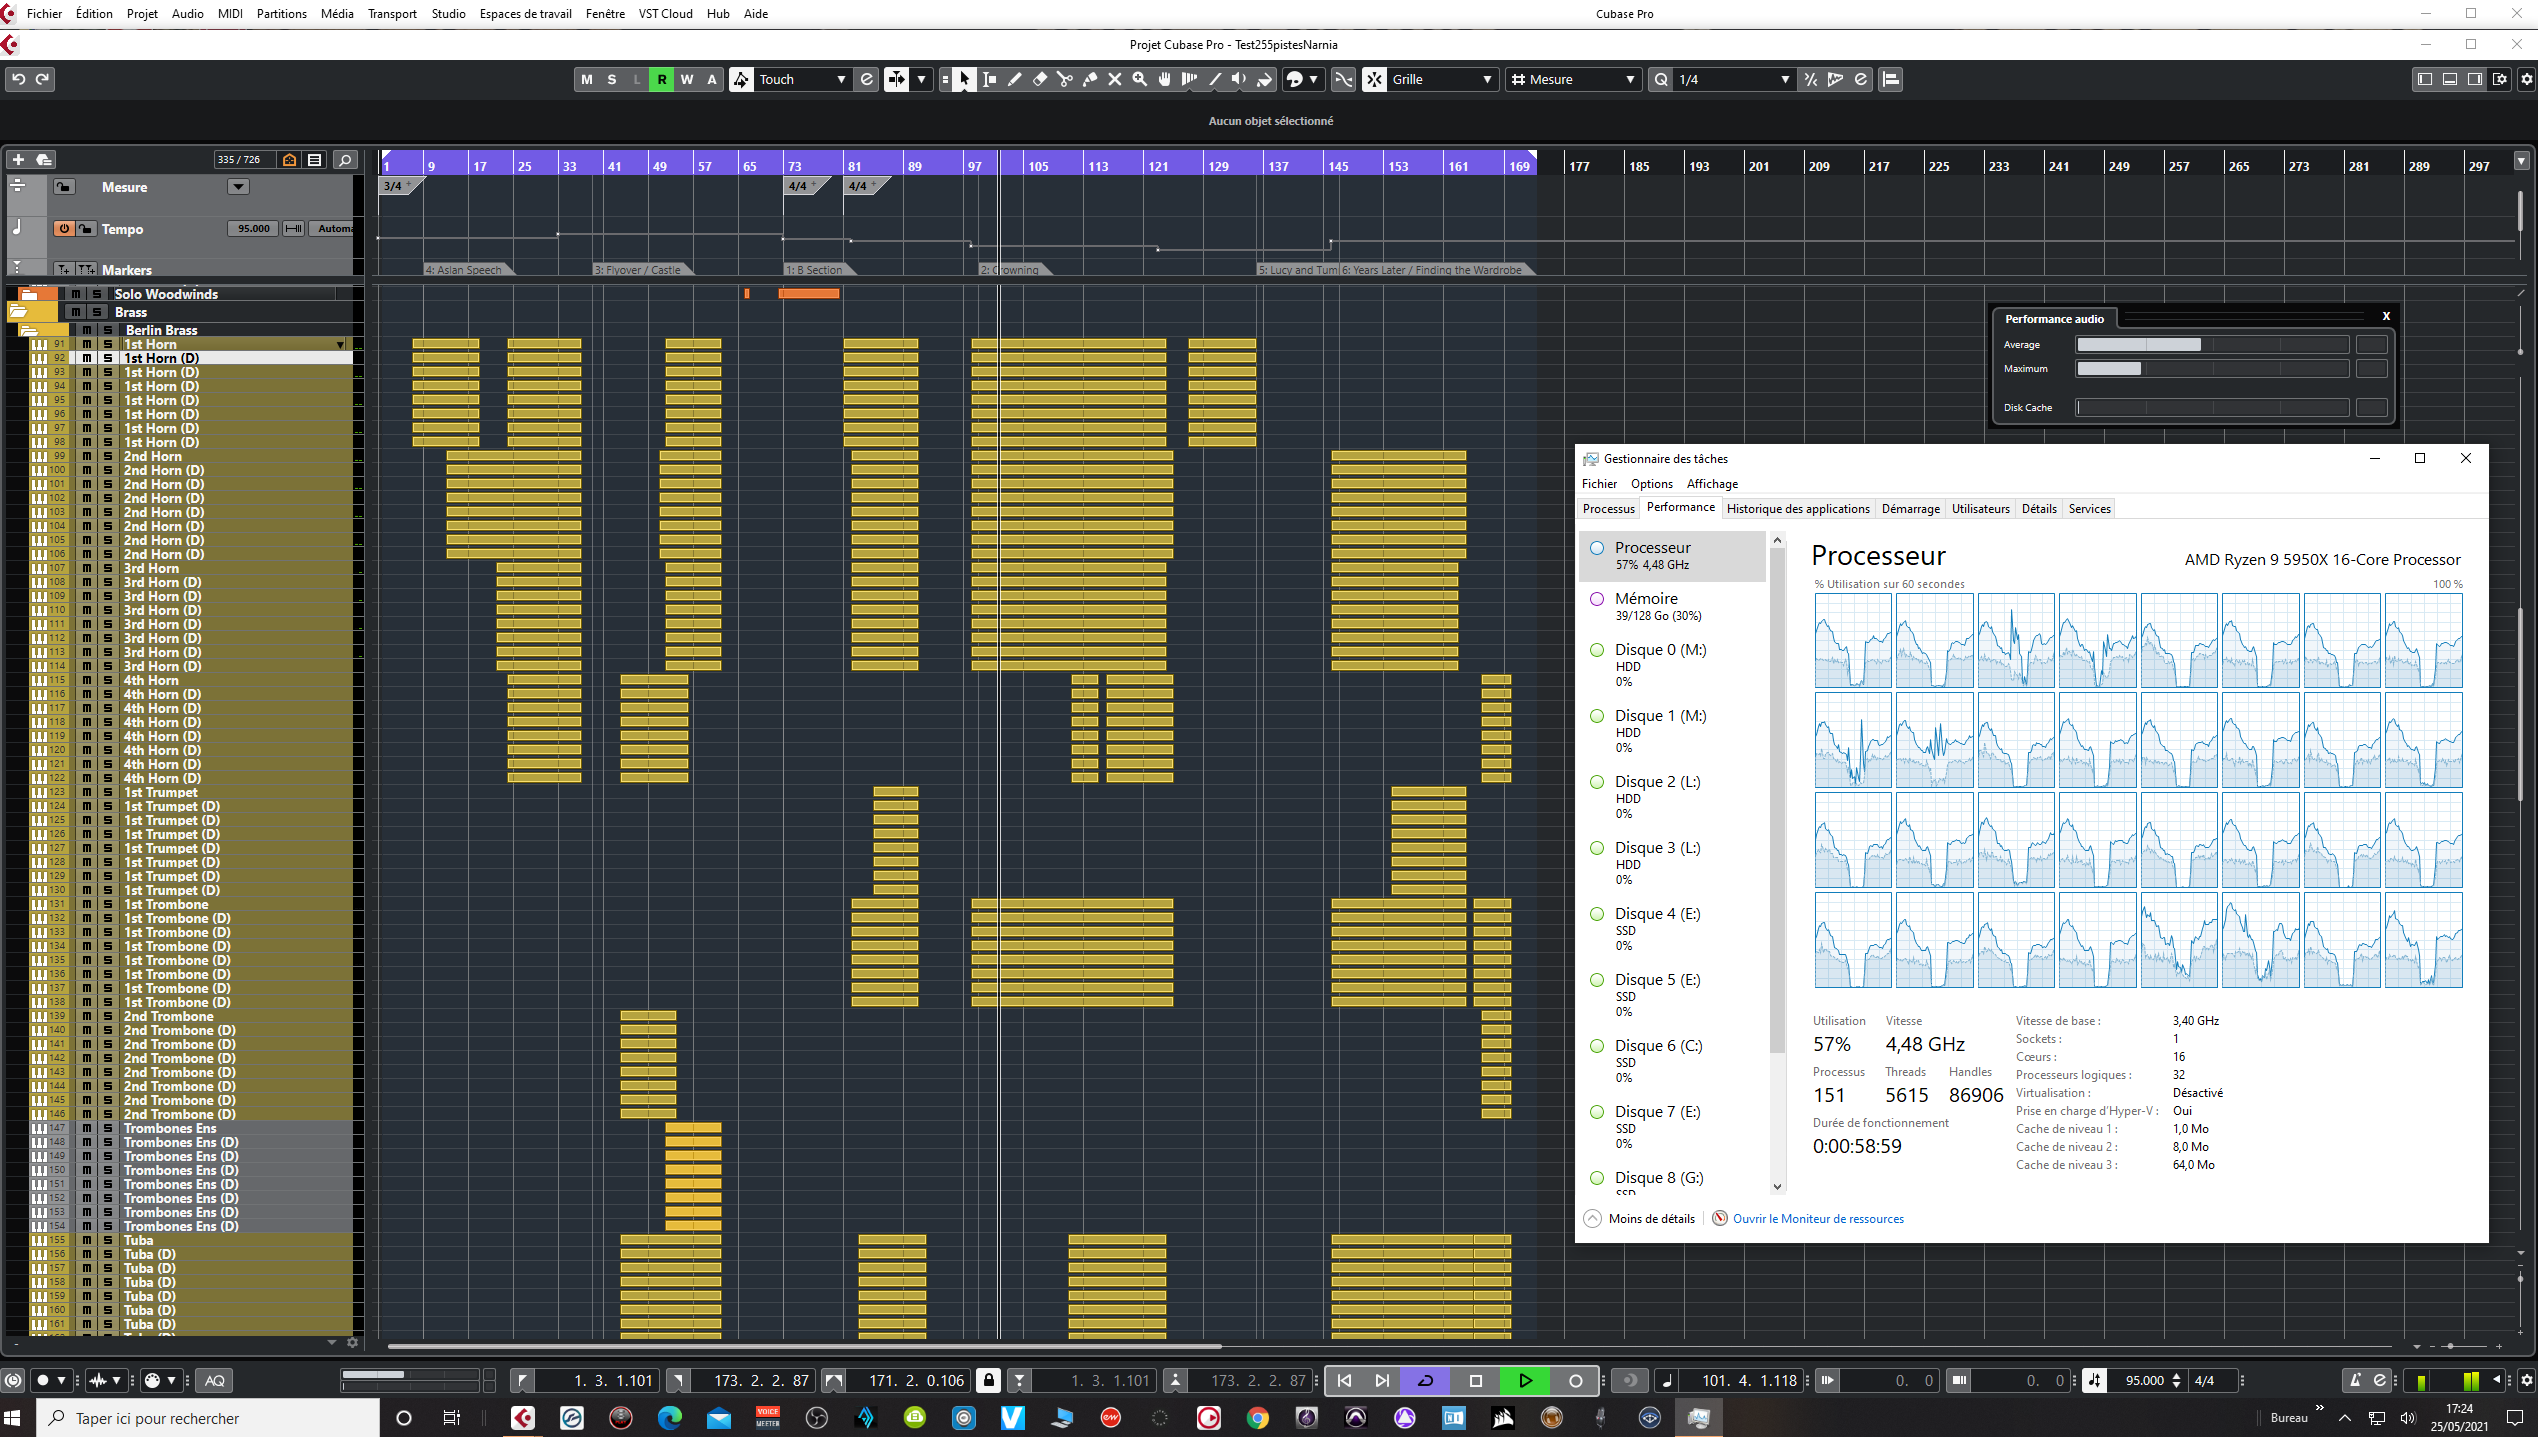Open Touch automation mode dropdown
The height and width of the screenshot is (1437, 2538).
804,79
